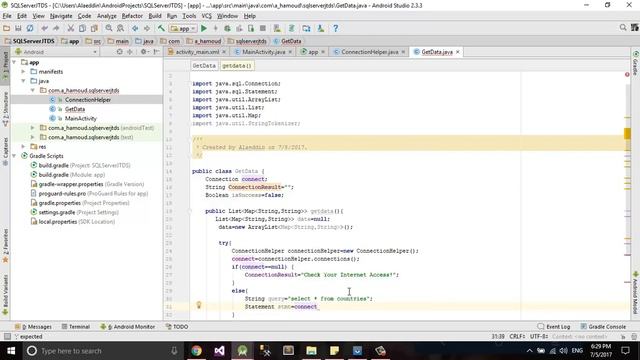Collapse the com.a_hamoud.sqlserverjtds package
This screenshot has height=360, width=640.
click(33, 91)
